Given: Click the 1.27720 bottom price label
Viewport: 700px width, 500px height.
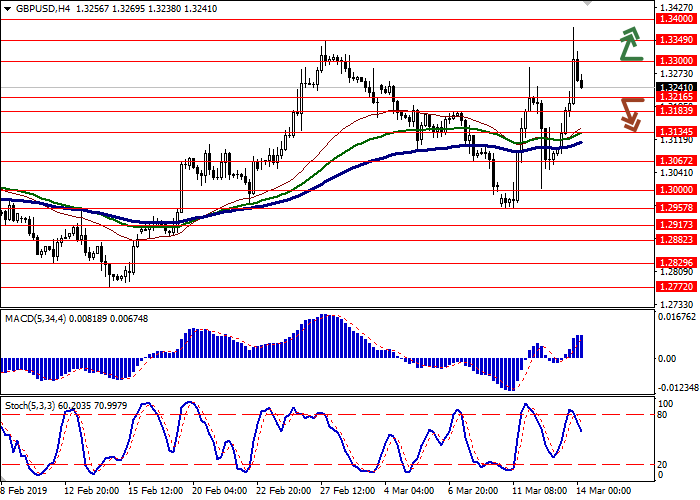Looking at the screenshot, I should pyautogui.click(x=676, y=285).
